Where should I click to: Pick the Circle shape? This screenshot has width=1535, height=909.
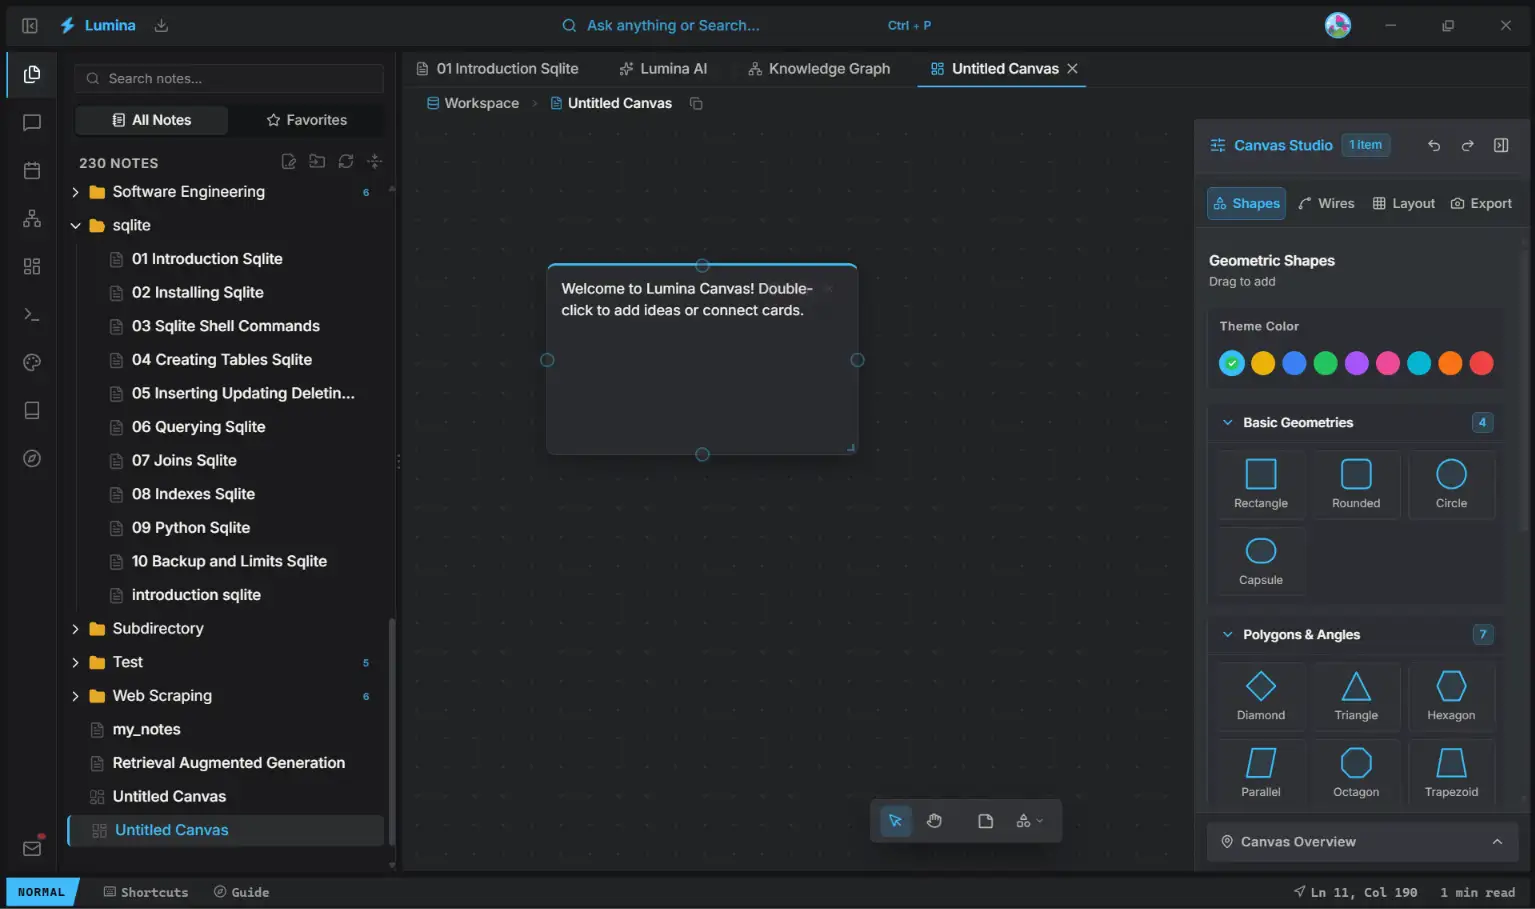coord(1451,484)
